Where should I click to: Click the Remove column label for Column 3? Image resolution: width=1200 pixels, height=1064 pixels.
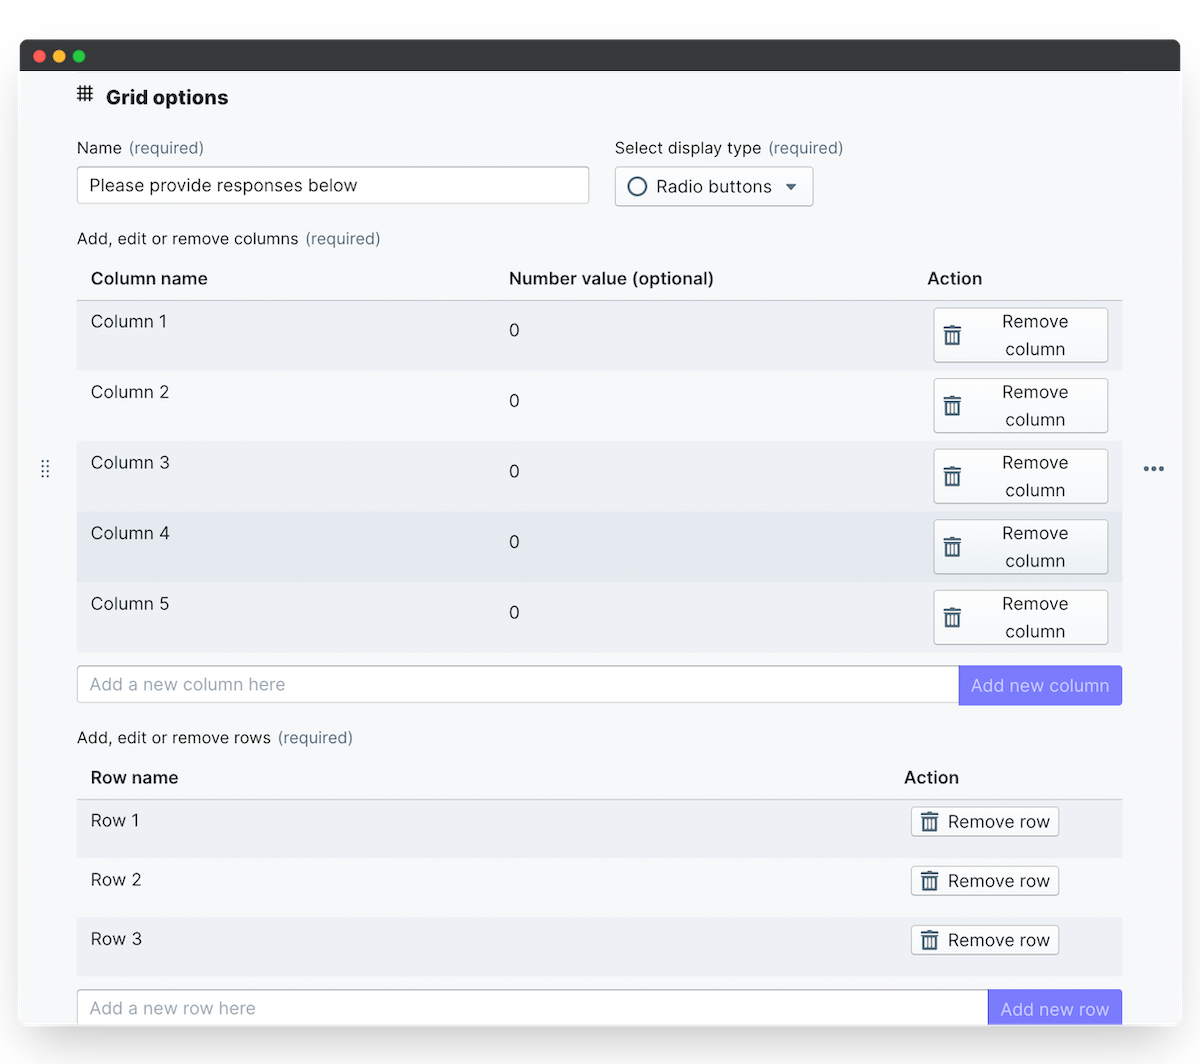tap(1035, 476)
